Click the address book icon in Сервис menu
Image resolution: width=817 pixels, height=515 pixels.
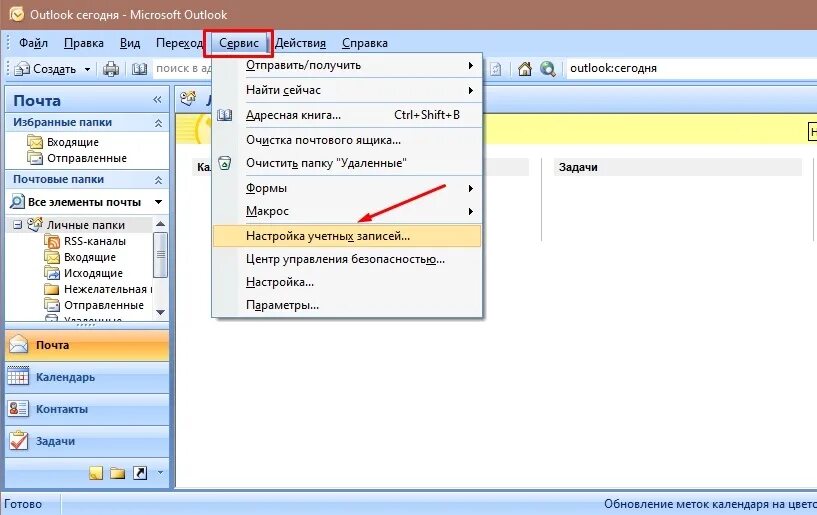[224, 115]
